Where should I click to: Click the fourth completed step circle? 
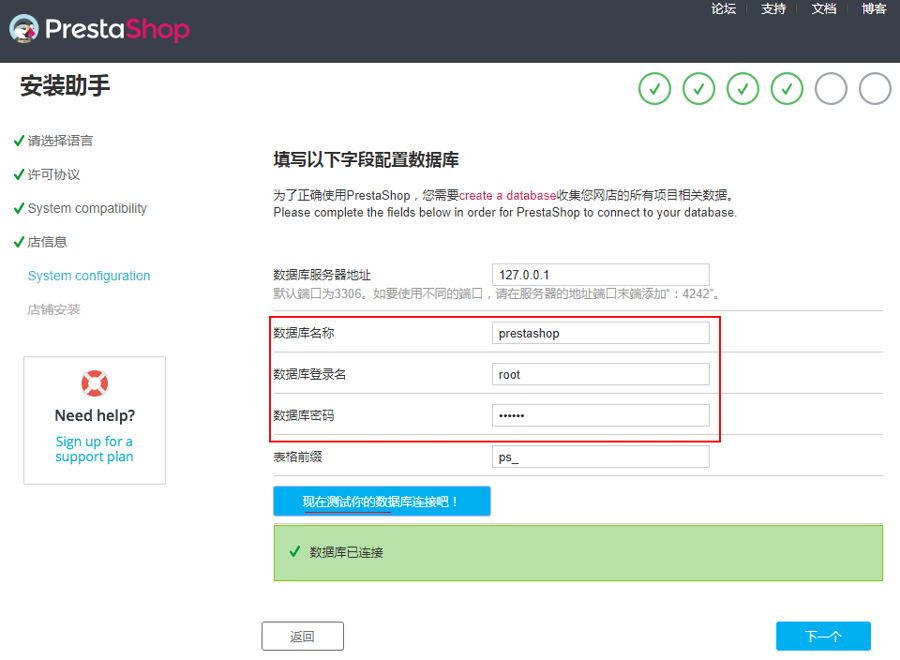(787, 89)
